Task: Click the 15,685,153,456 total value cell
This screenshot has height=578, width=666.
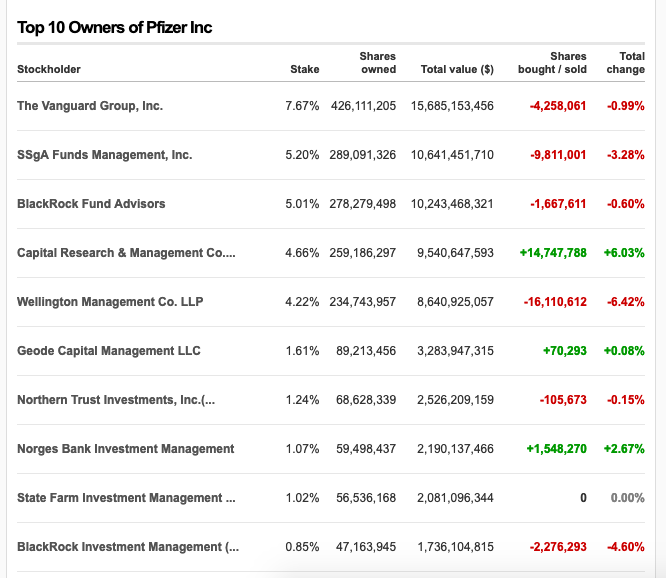Action: 452,106
